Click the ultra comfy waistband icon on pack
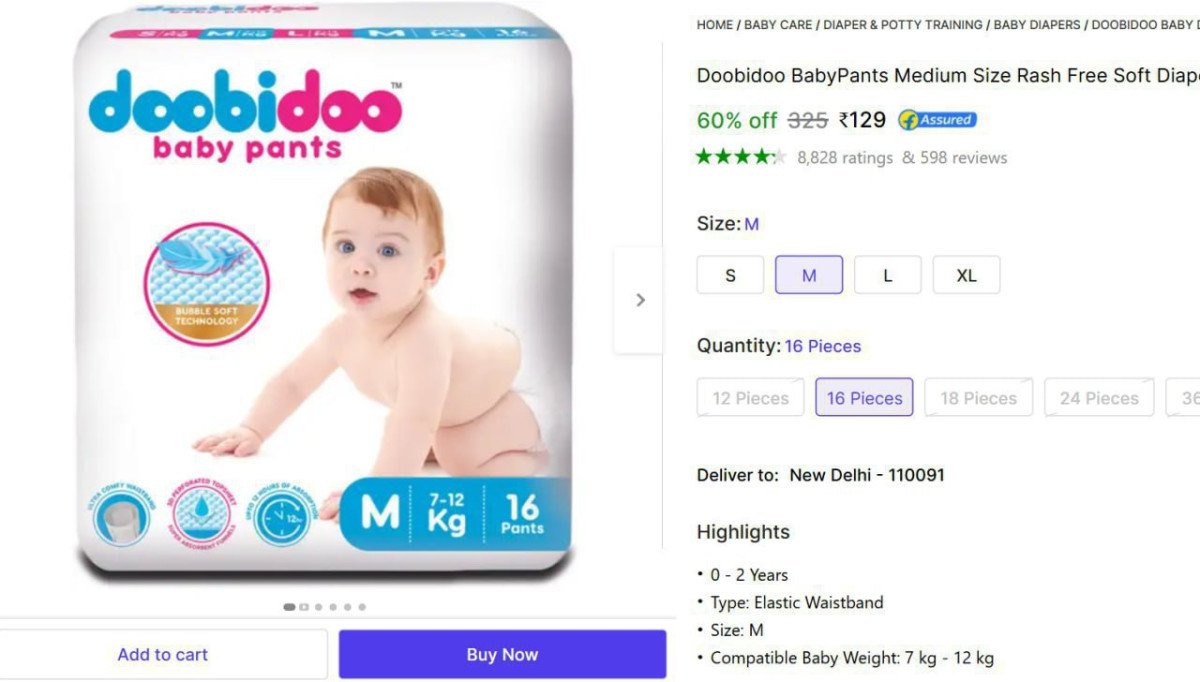This screenshot has width=1200, height=682. pyautogui.click(x=119, y=517)
